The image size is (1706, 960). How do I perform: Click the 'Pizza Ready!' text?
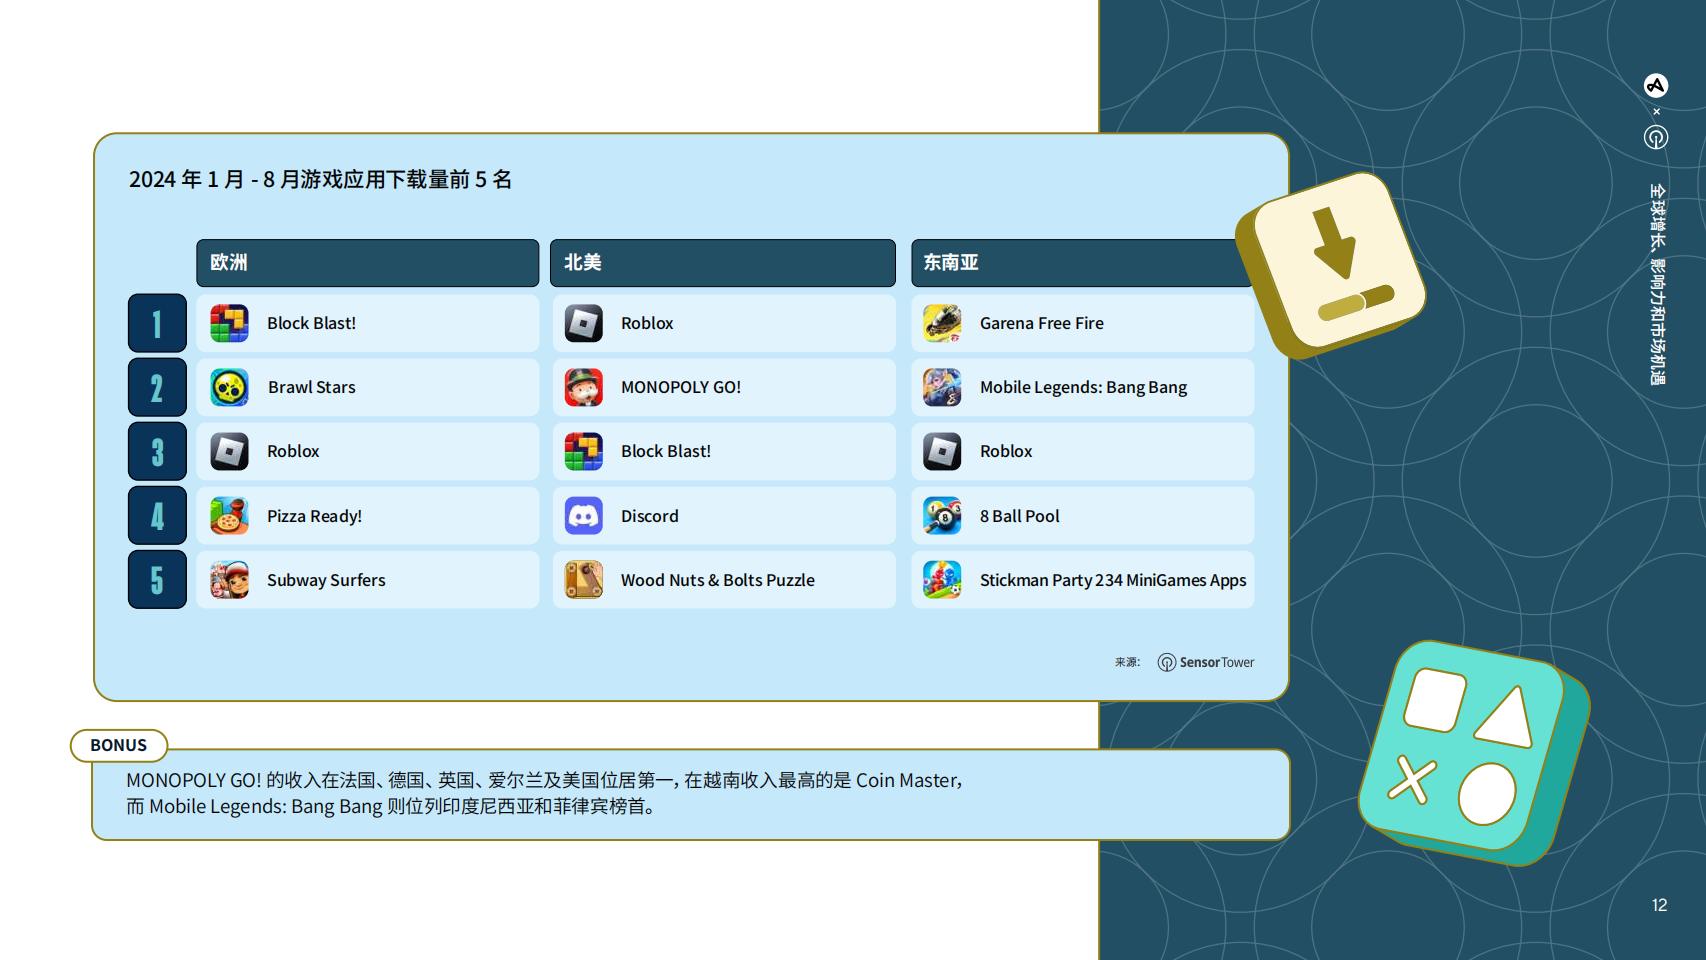pos(314,516)
